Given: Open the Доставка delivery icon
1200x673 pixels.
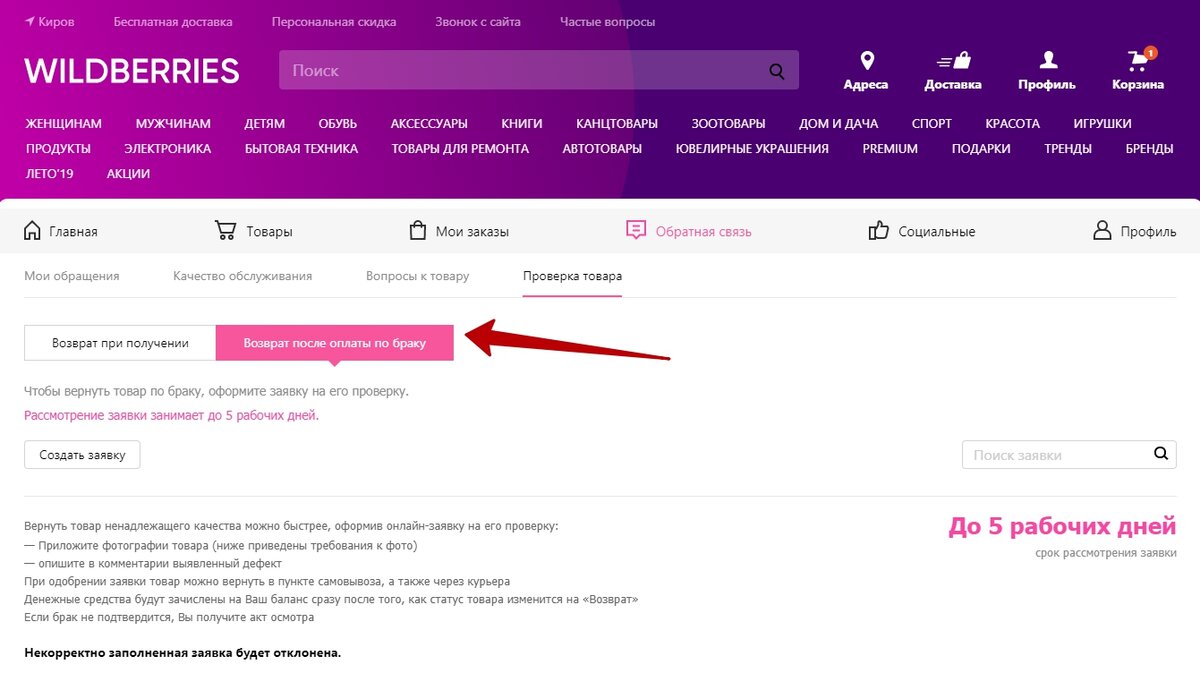Looking at the screenshot, I should coord(953,61).
